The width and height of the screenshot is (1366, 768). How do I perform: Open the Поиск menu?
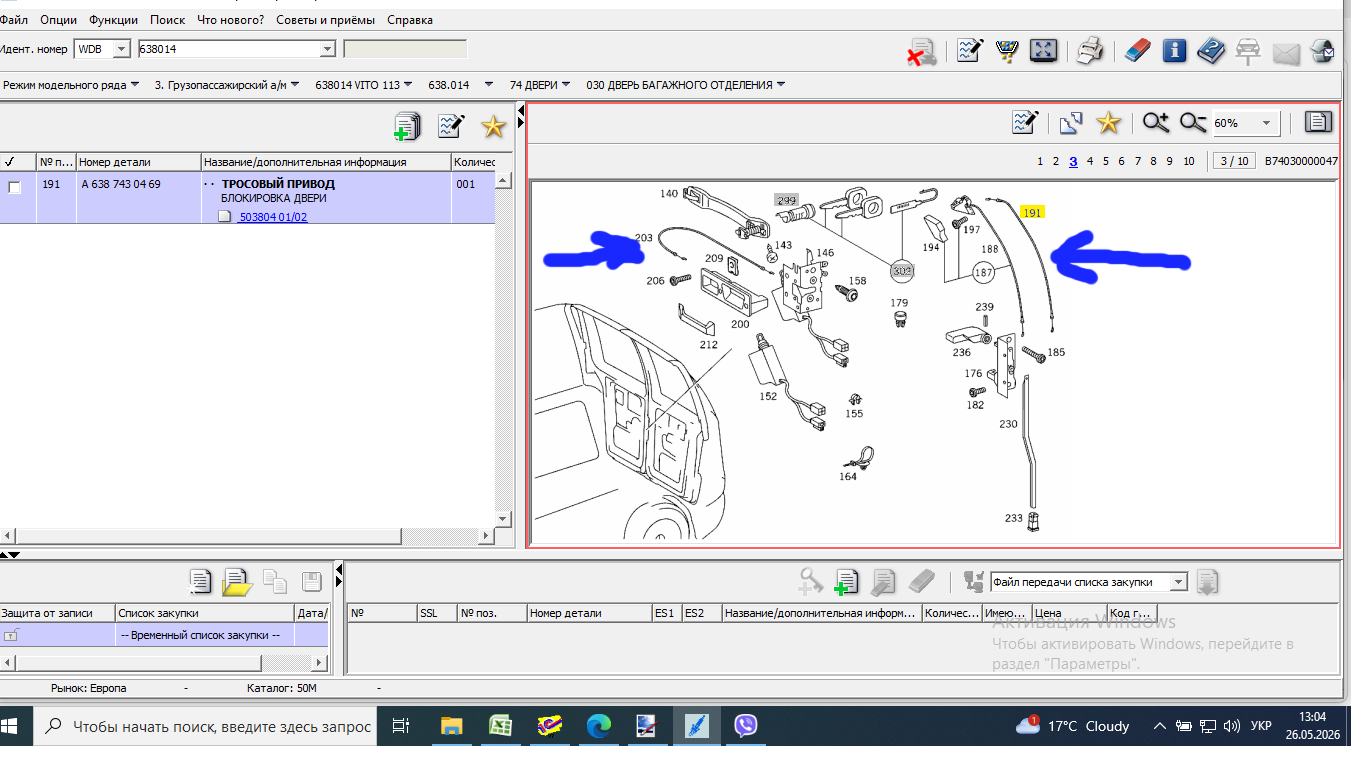tap(167, 20)
